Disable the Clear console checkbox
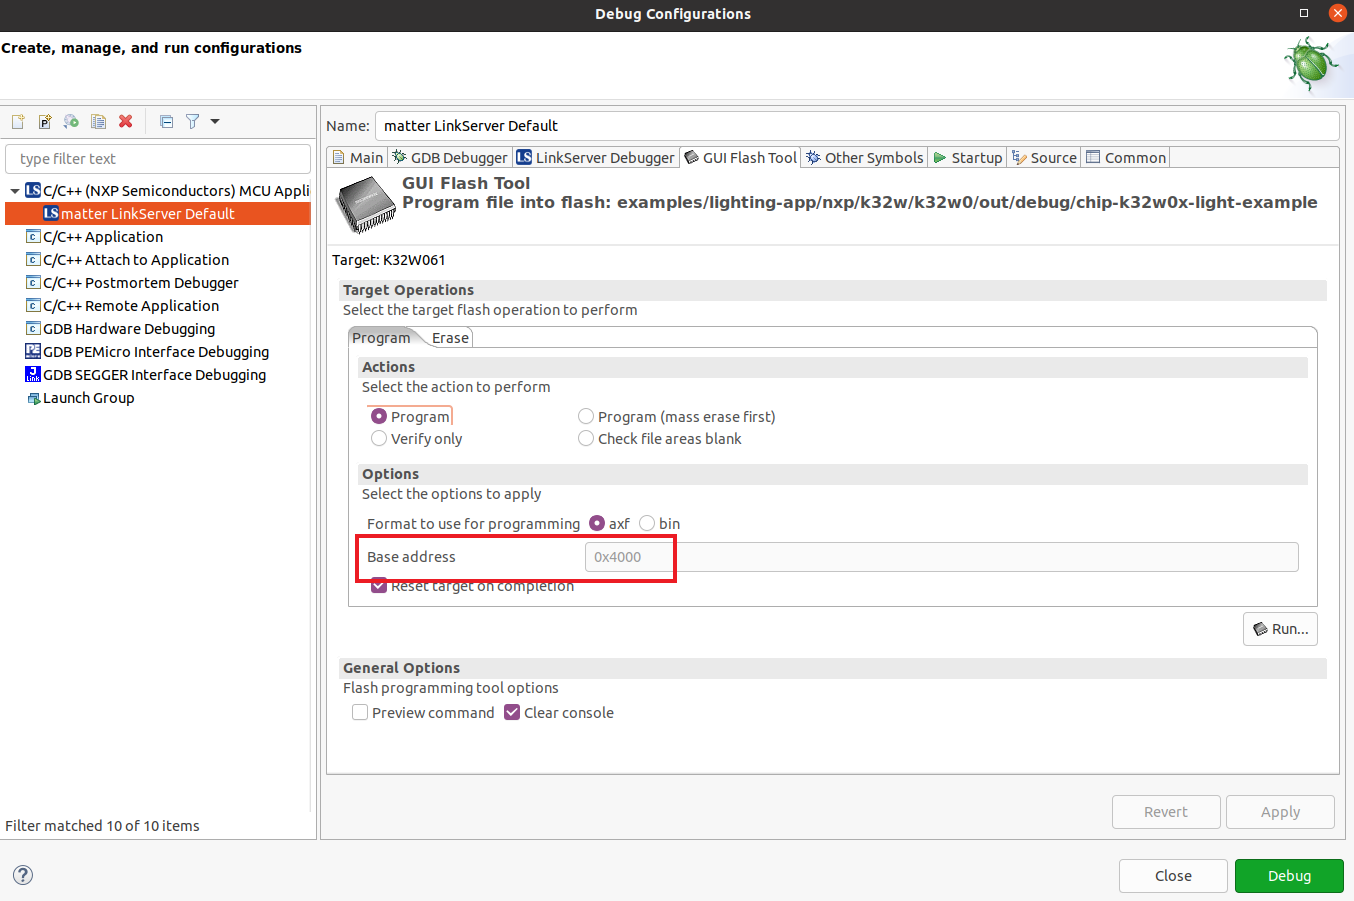The image size is (1354, 901). pos(512,712)
